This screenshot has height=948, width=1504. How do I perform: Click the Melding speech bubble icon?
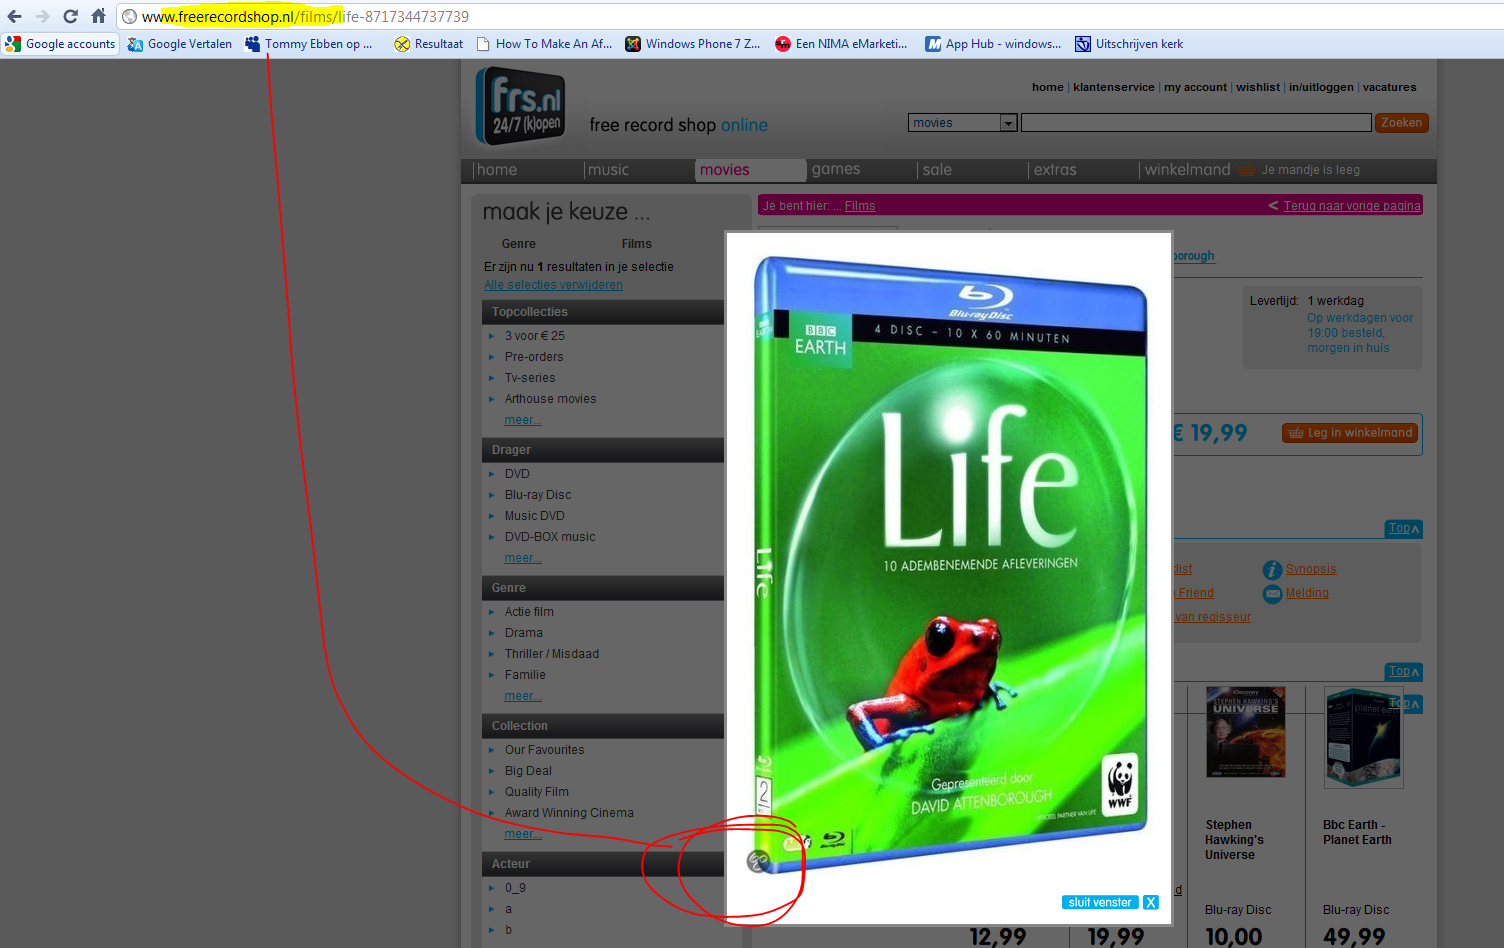click(x=1272, y=595)
